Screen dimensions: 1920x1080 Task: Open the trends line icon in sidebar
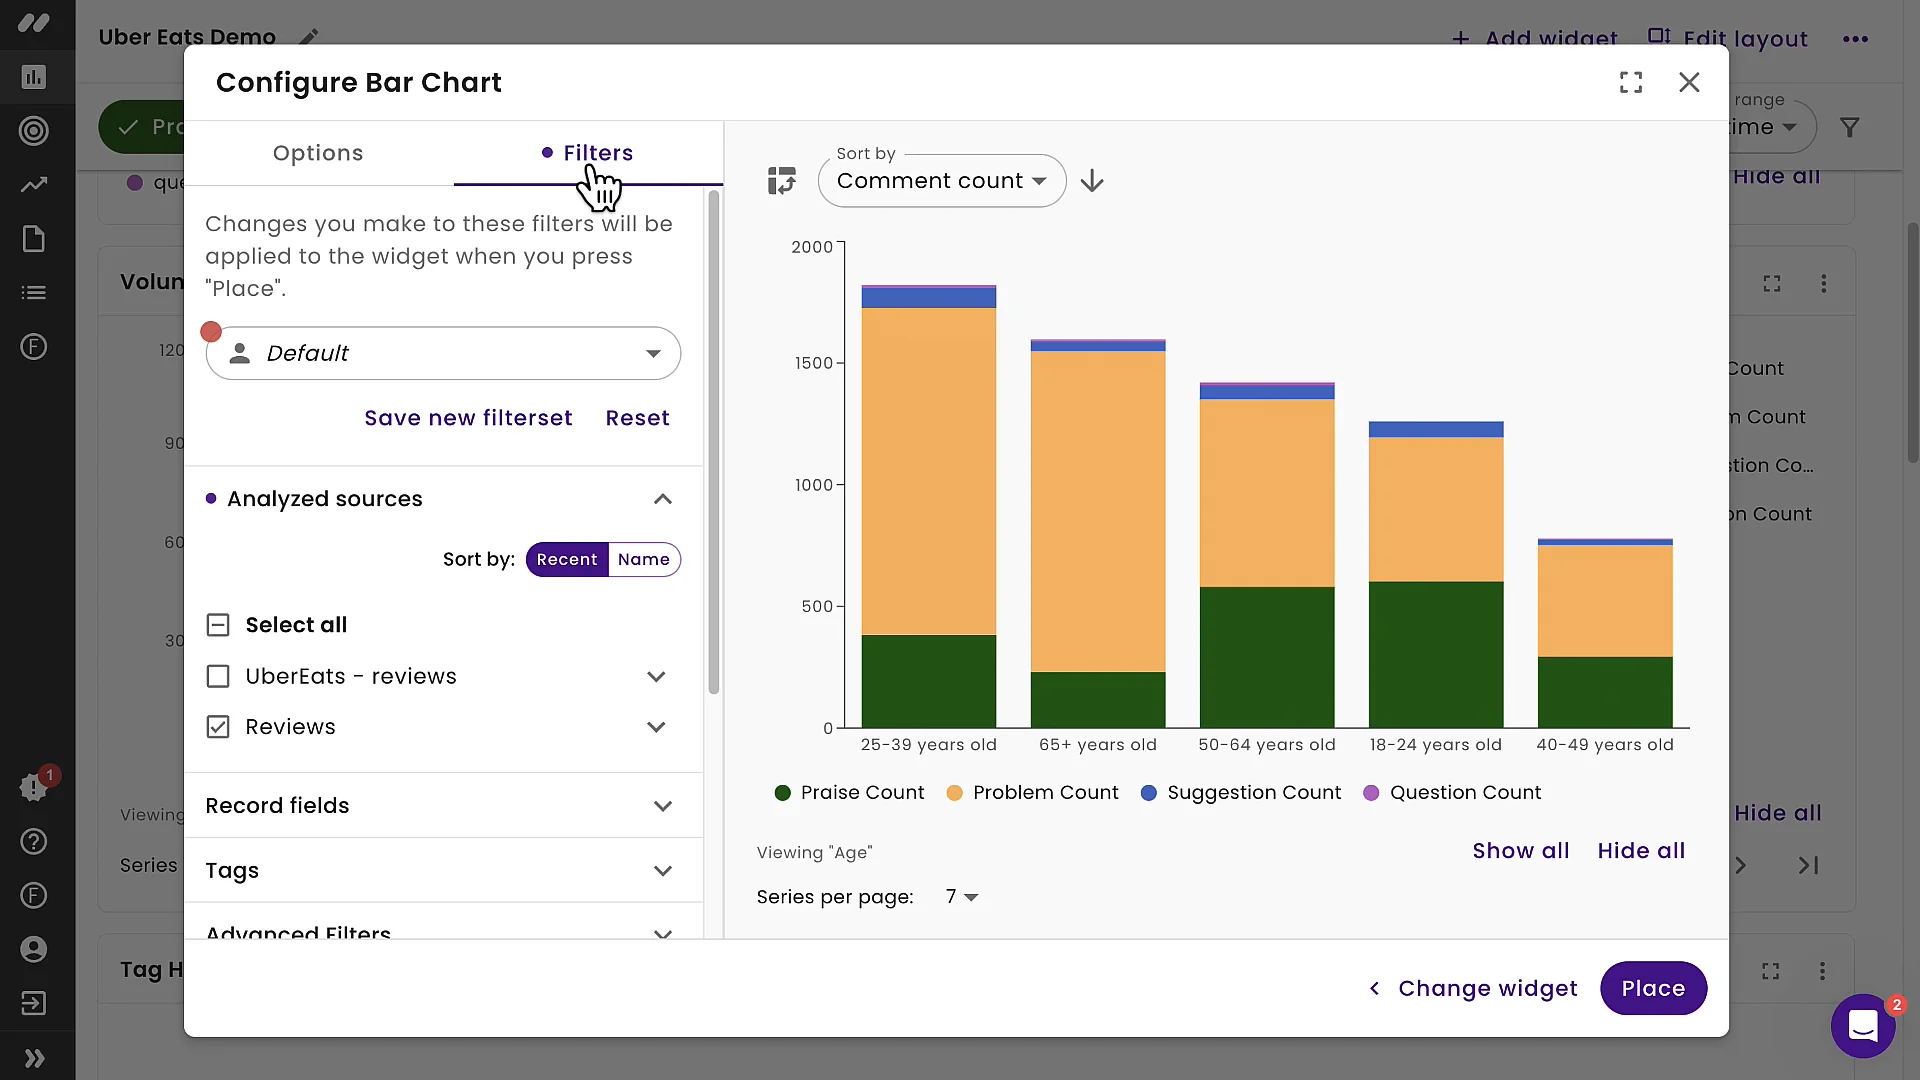coord(33,185)
